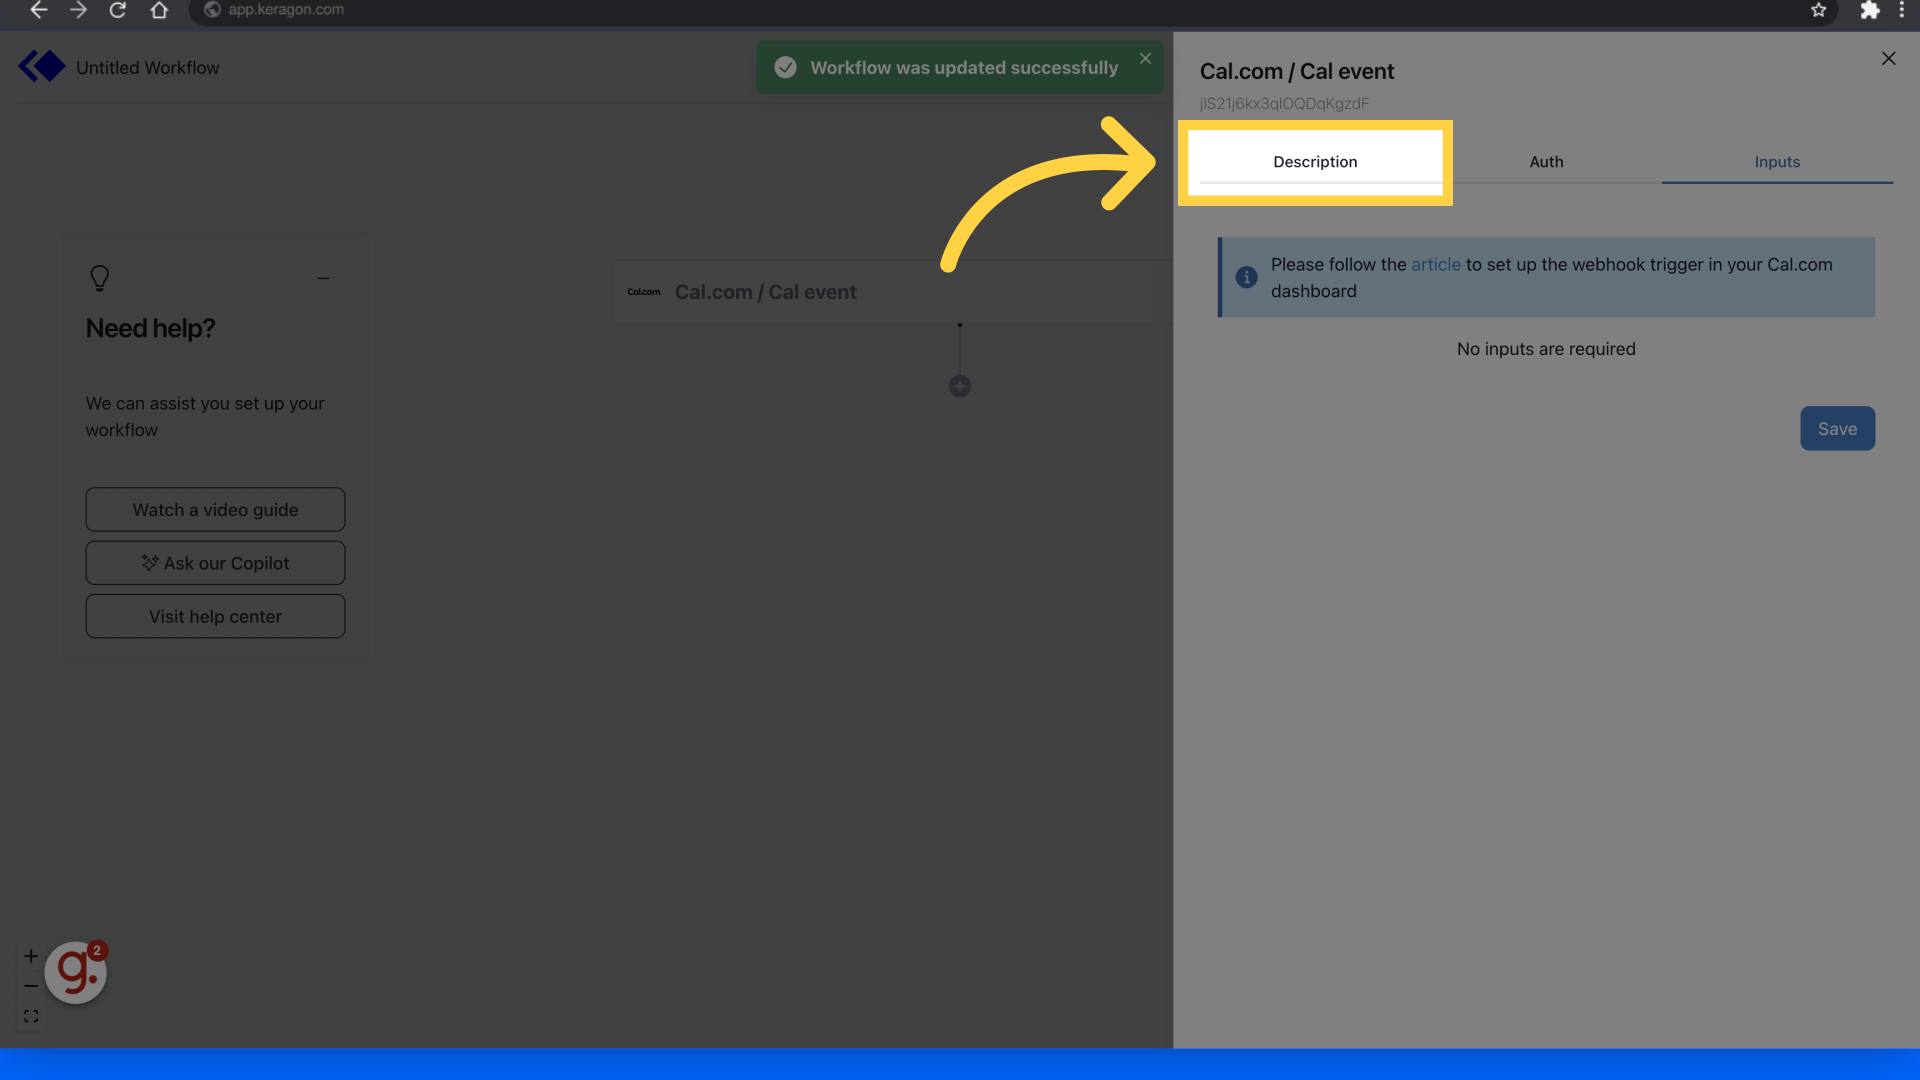Click Ask our Copilot button
This screenshot has height=1080, width=1920.
click(x=215, y=563)
